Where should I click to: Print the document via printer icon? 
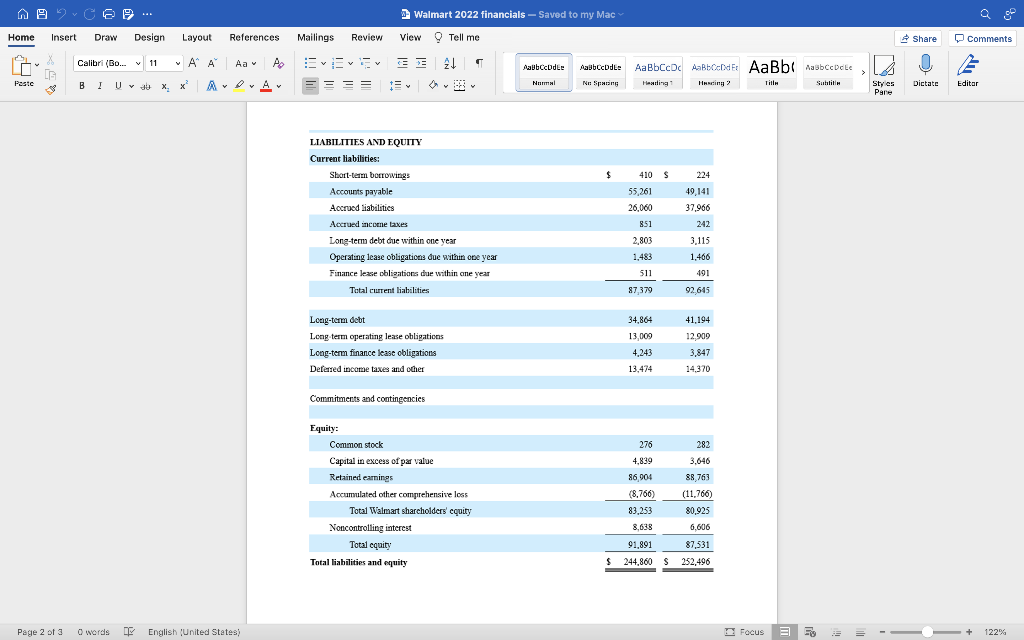[109, 14]
